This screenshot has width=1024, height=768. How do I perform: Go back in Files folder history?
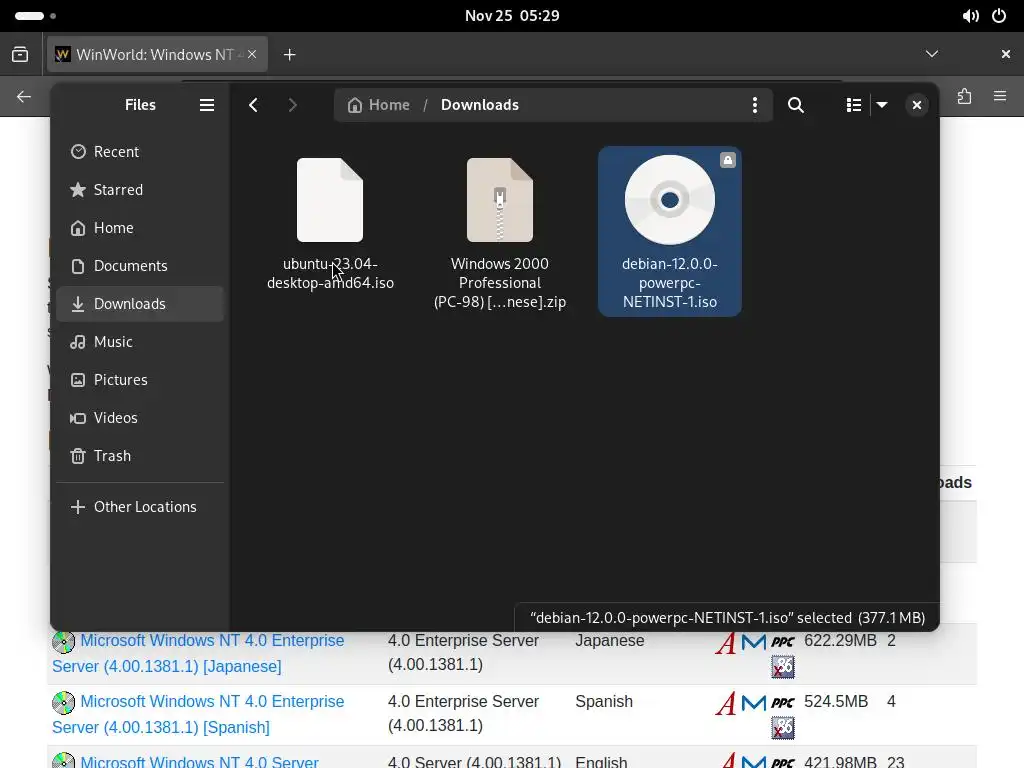(x=253, y=105)
